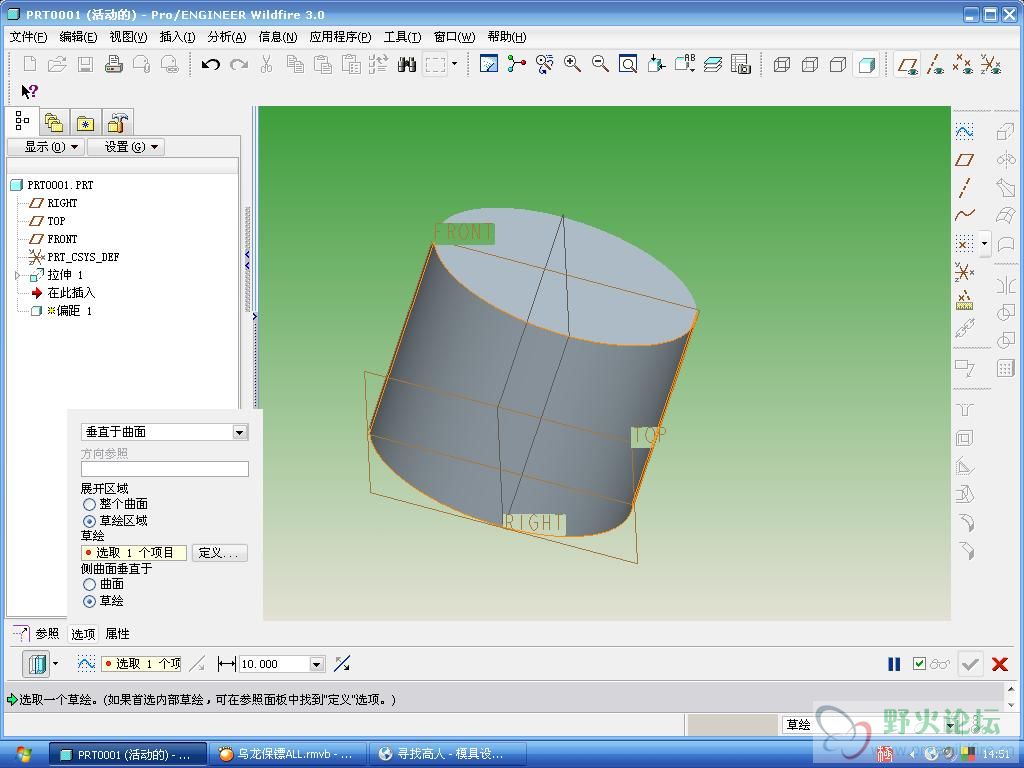Select the Datum Curve tool on the right
1024x768 pixels.
click(x=964, y=215)
